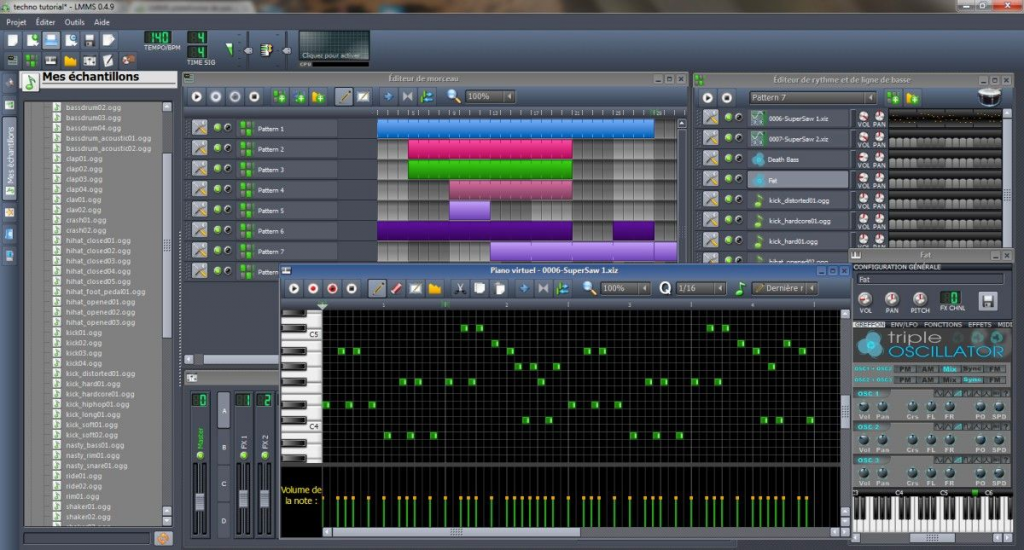1024x550 pixels.
Task: Create a new project with the blank page icon
Action: tap(12, 40)
